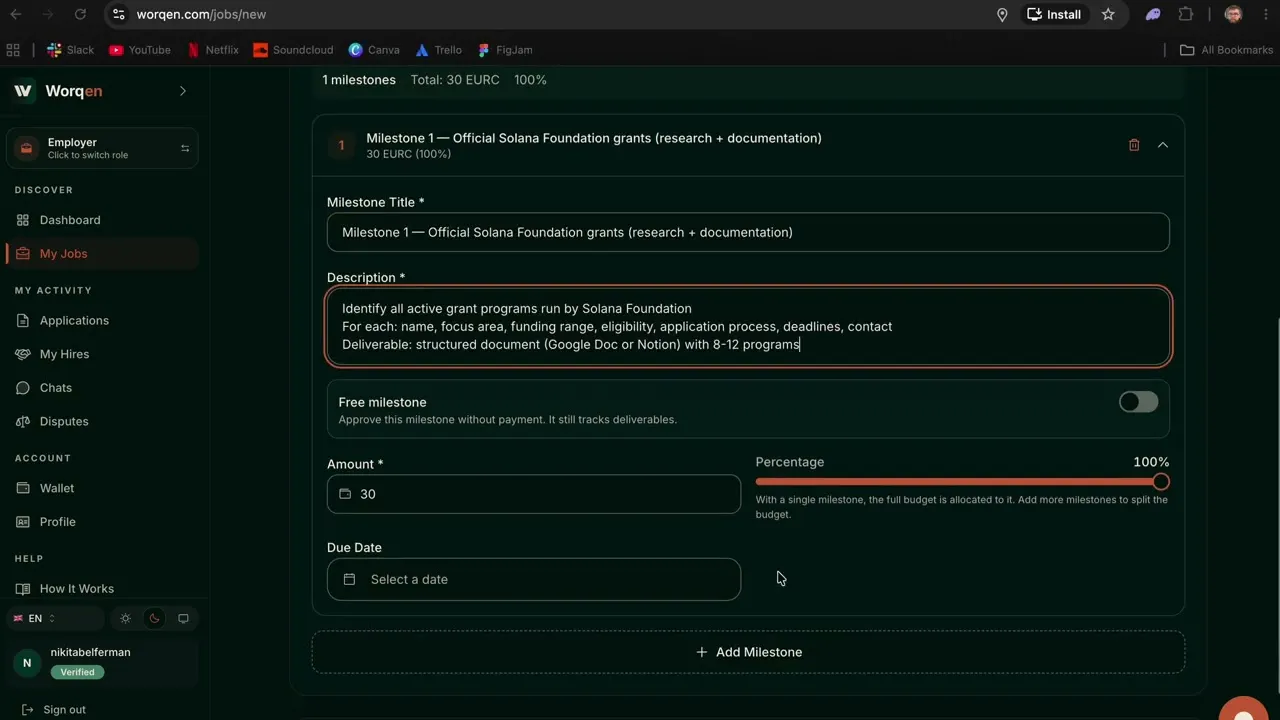
Task: Open the Netflix bookmark
Action: click(213, 50)
